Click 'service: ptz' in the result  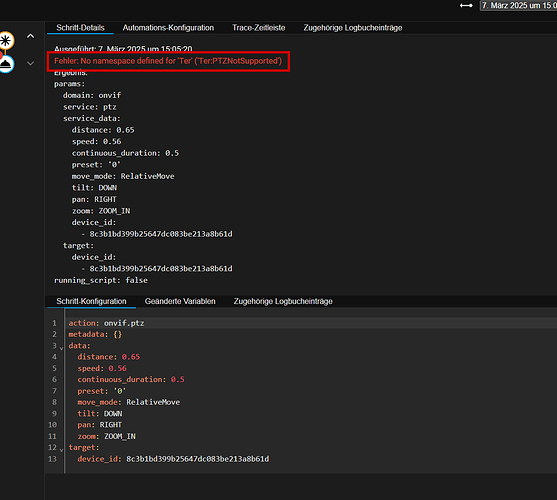pyautogui.click(x=90, y=107)
